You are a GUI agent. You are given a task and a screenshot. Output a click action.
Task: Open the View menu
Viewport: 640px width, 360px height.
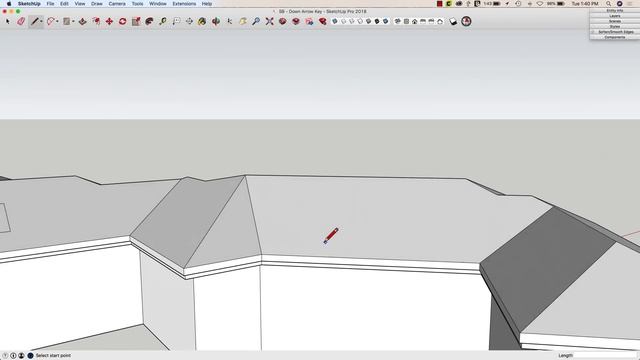80,4
